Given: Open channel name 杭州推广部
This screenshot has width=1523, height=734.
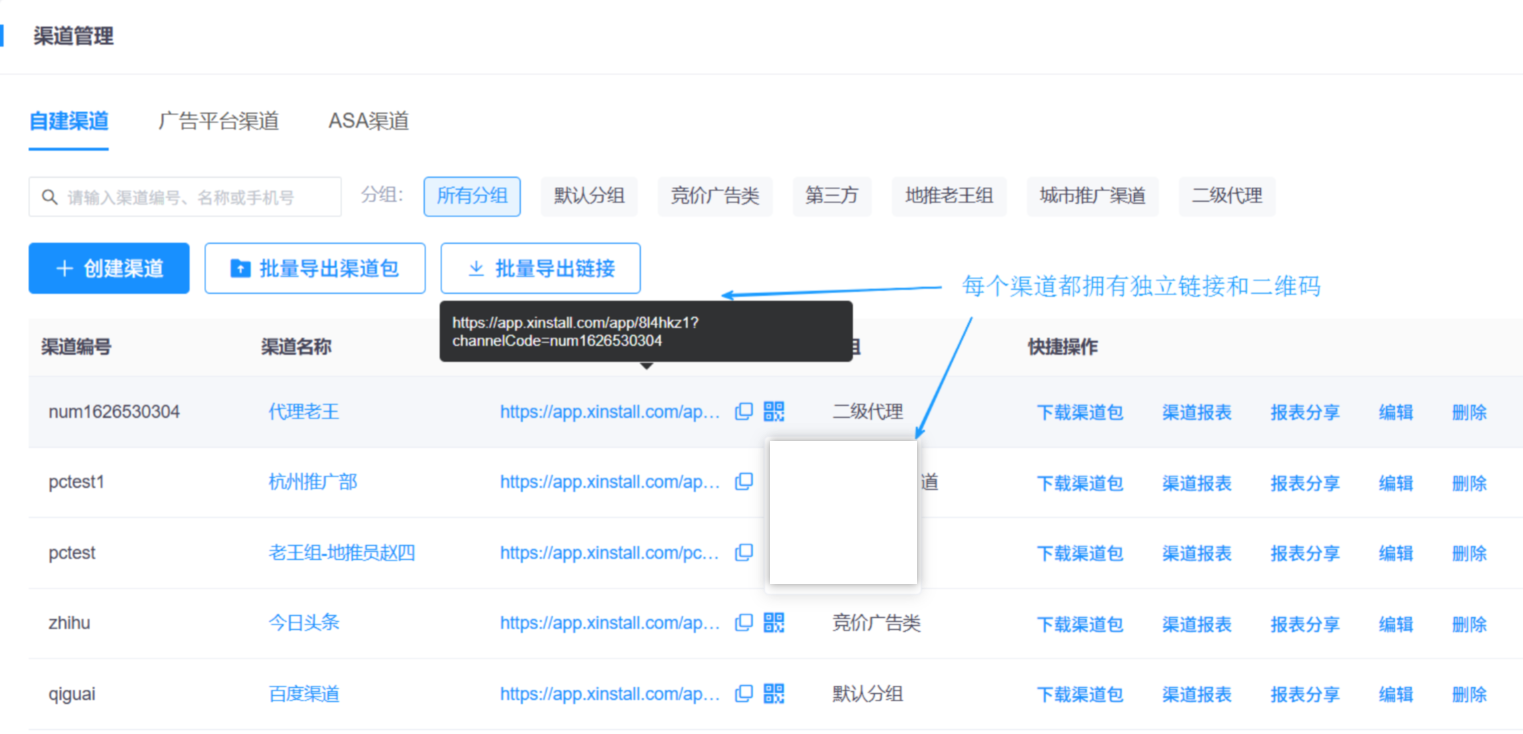Looking at the screenshot, I should pos(313,482).
